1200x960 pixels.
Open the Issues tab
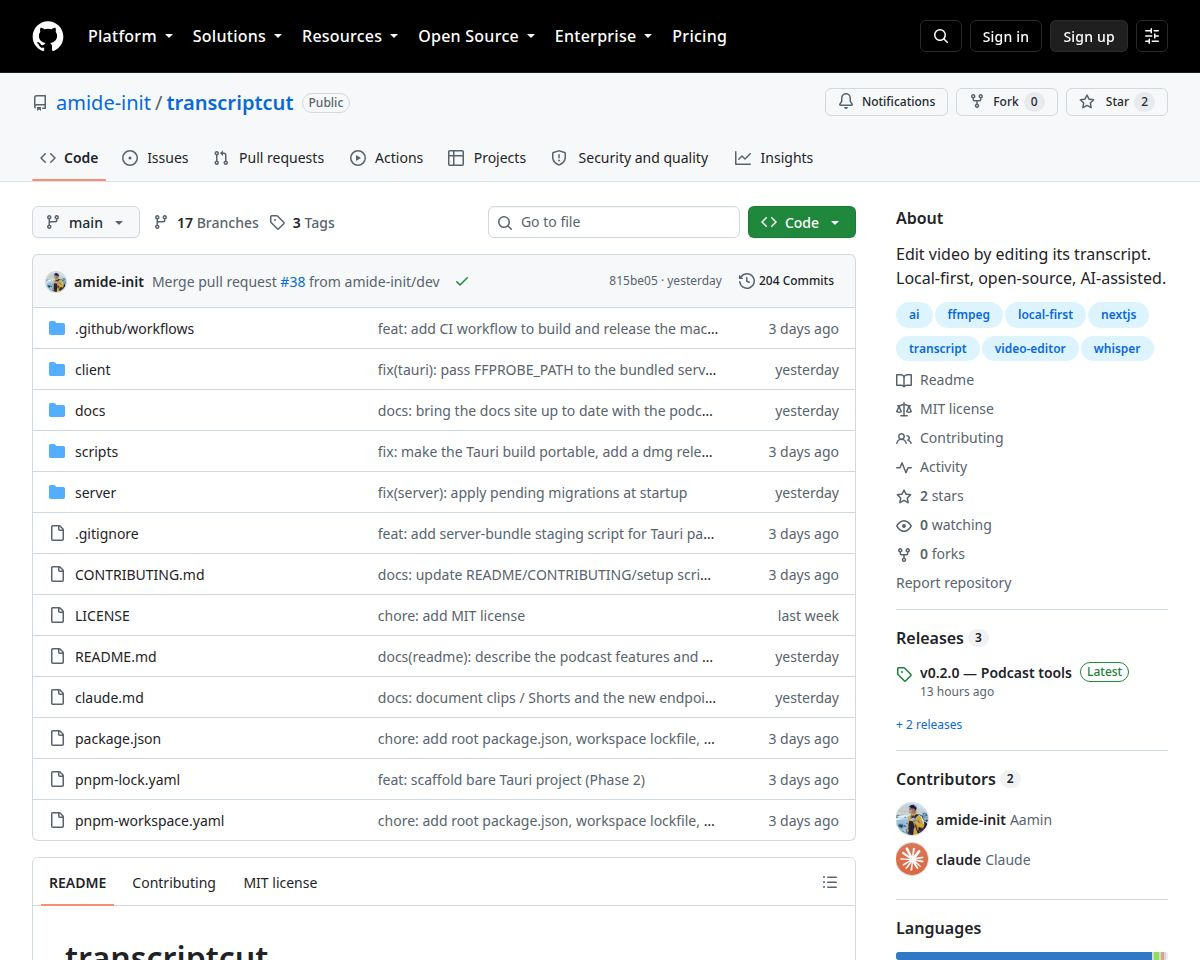pos(155,158)
